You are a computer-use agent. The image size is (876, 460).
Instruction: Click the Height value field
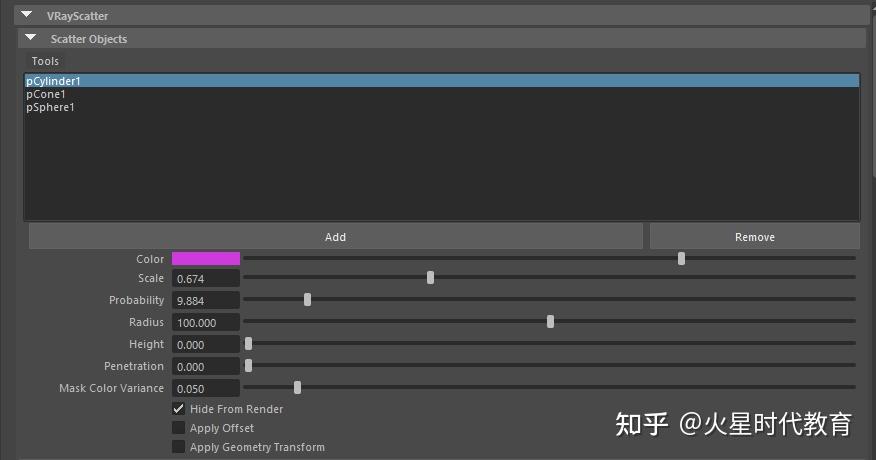[x=206, y=344]
